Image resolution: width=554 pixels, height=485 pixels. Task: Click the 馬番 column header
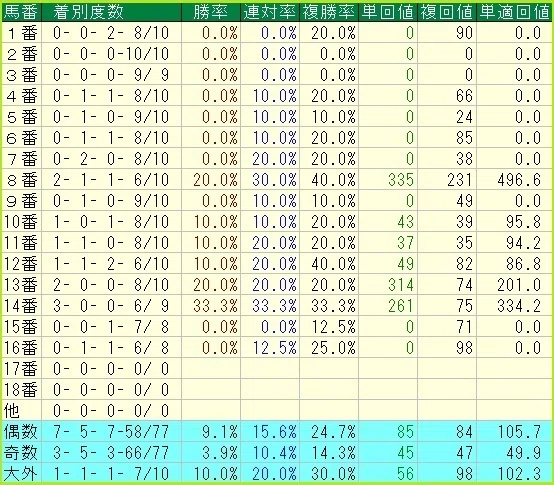coord(21,12)
